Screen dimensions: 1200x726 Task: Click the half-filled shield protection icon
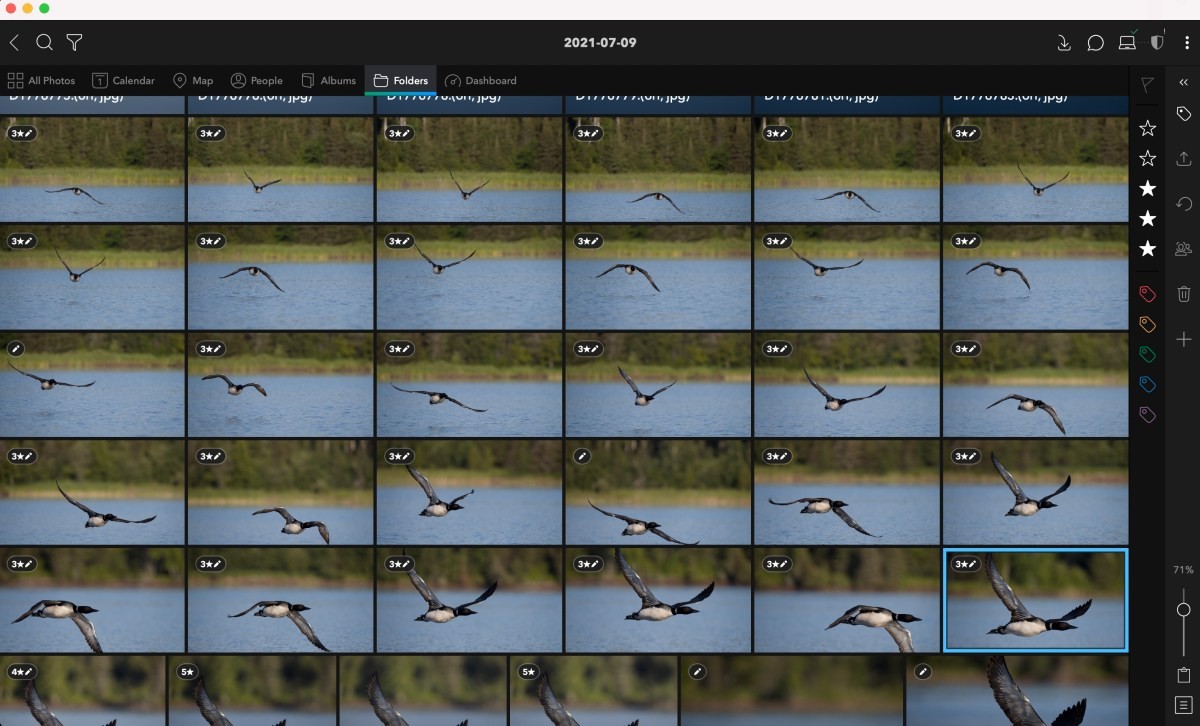(1157, 43)
